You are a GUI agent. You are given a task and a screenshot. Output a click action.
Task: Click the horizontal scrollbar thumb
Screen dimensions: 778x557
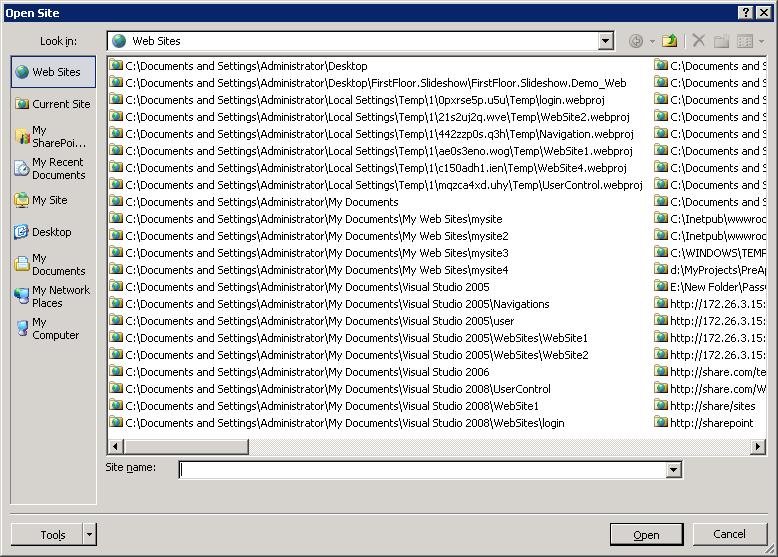(186, 446)
